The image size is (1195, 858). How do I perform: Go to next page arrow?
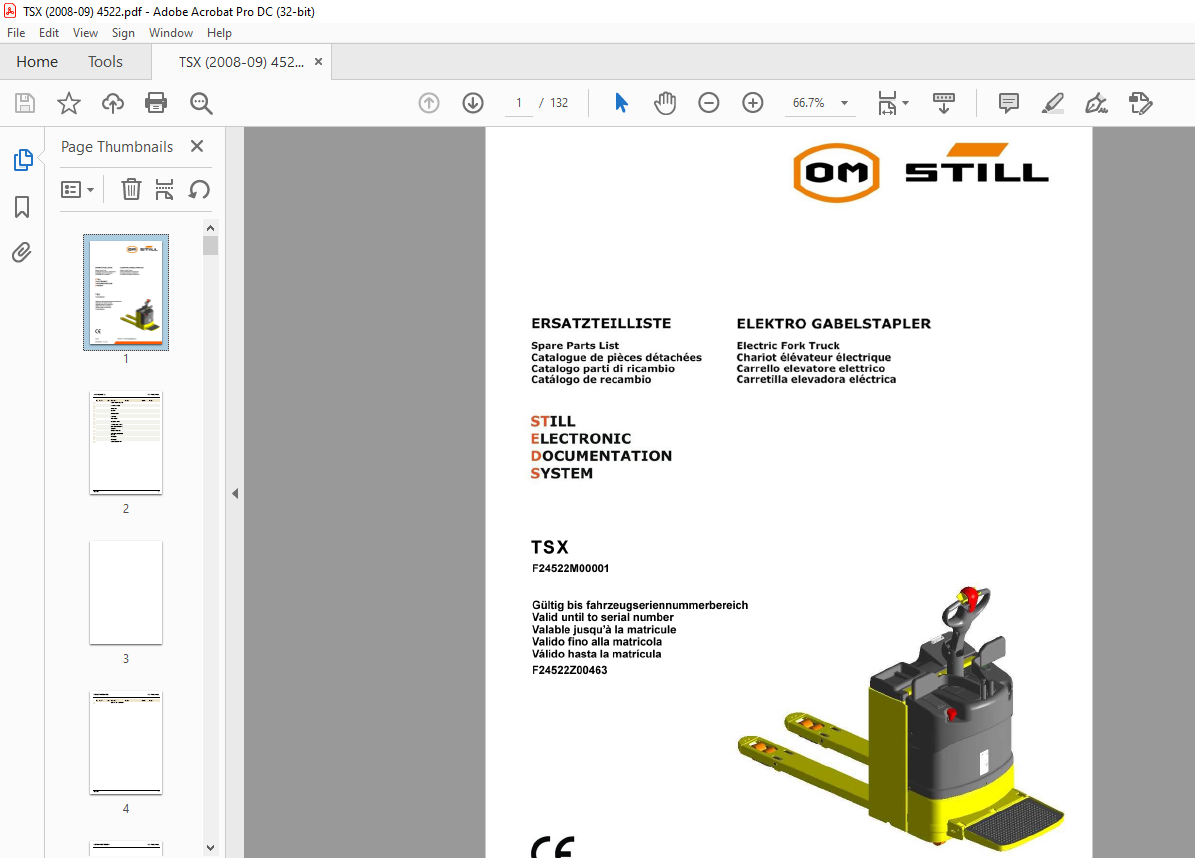[x=473, y=103]
